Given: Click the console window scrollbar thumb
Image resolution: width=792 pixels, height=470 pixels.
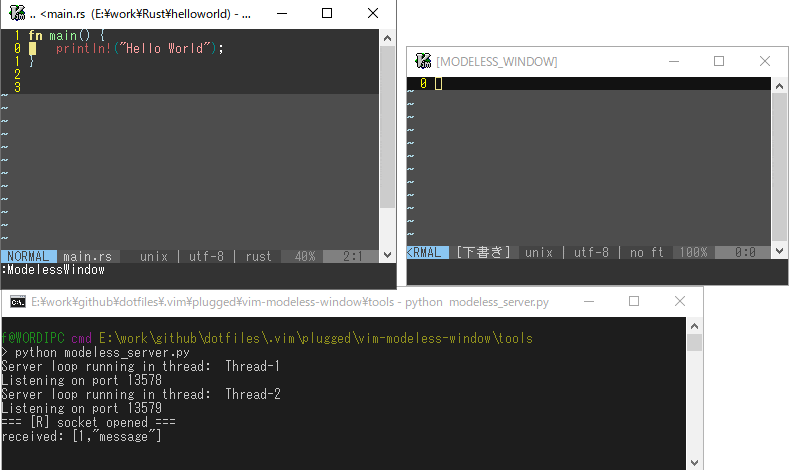Looking at the screenshot, I should click(695, 342).
